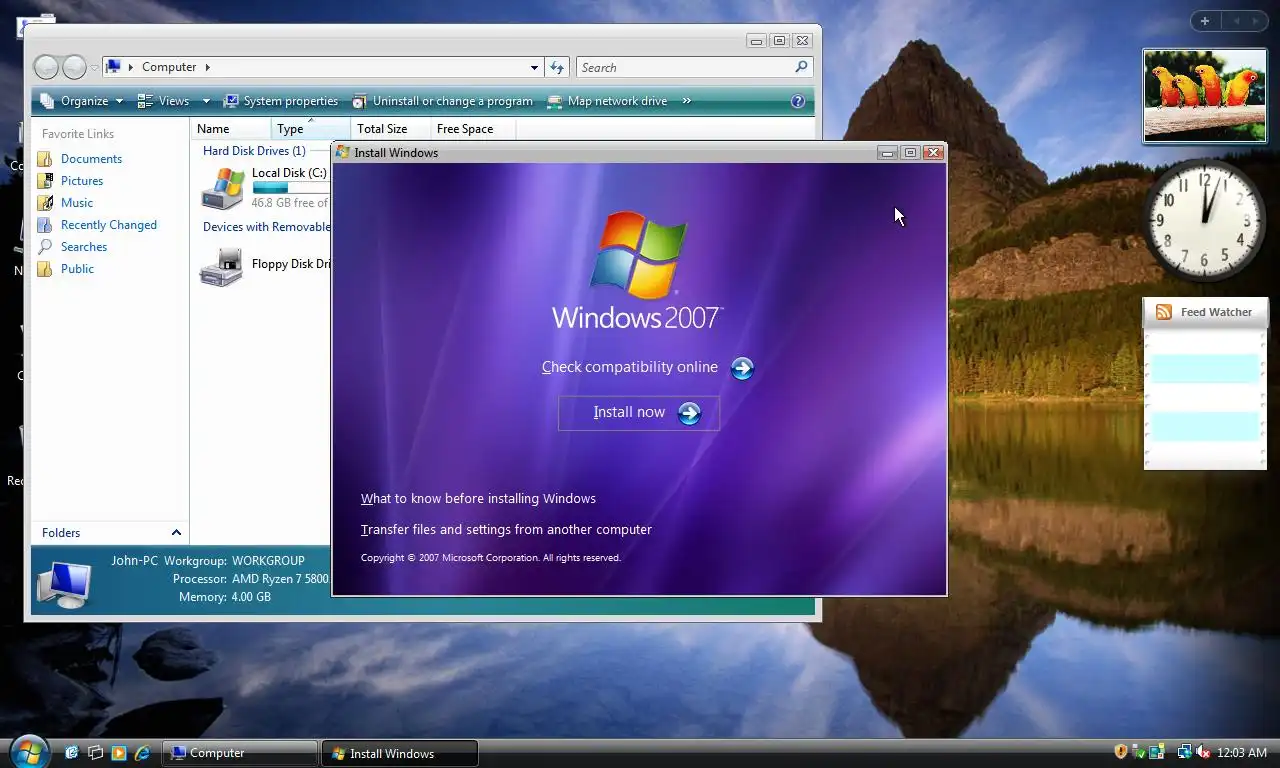Image resolution: width=1280 pixels, height=768 pixels.
Task: Click the Devices with Removable group header
Action: pos(266,227)
